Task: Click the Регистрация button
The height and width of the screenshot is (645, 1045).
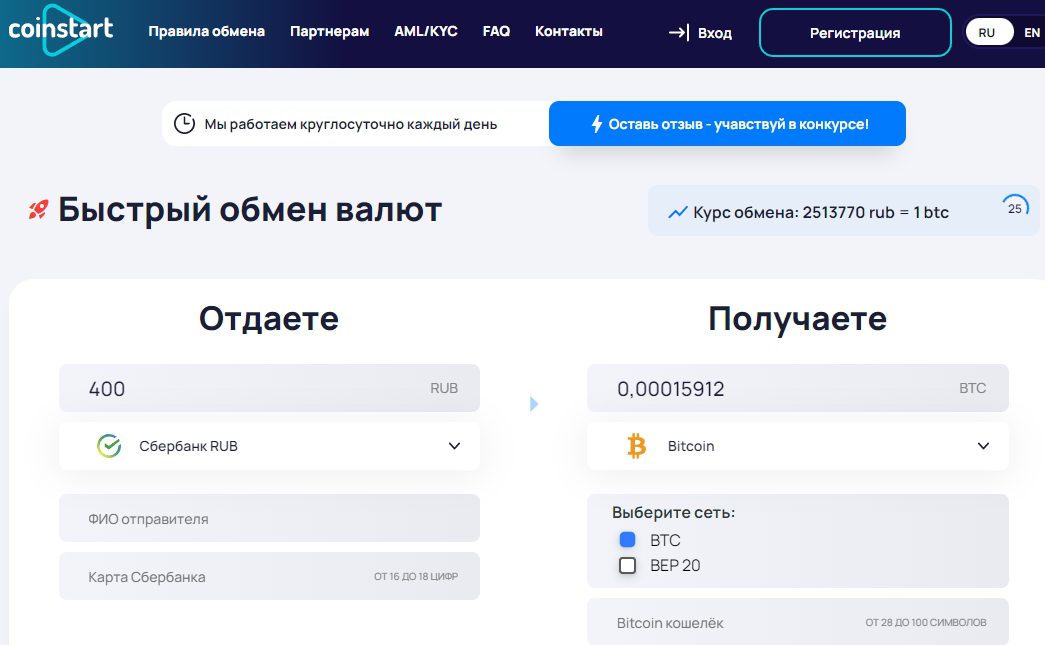Action: 855,33
